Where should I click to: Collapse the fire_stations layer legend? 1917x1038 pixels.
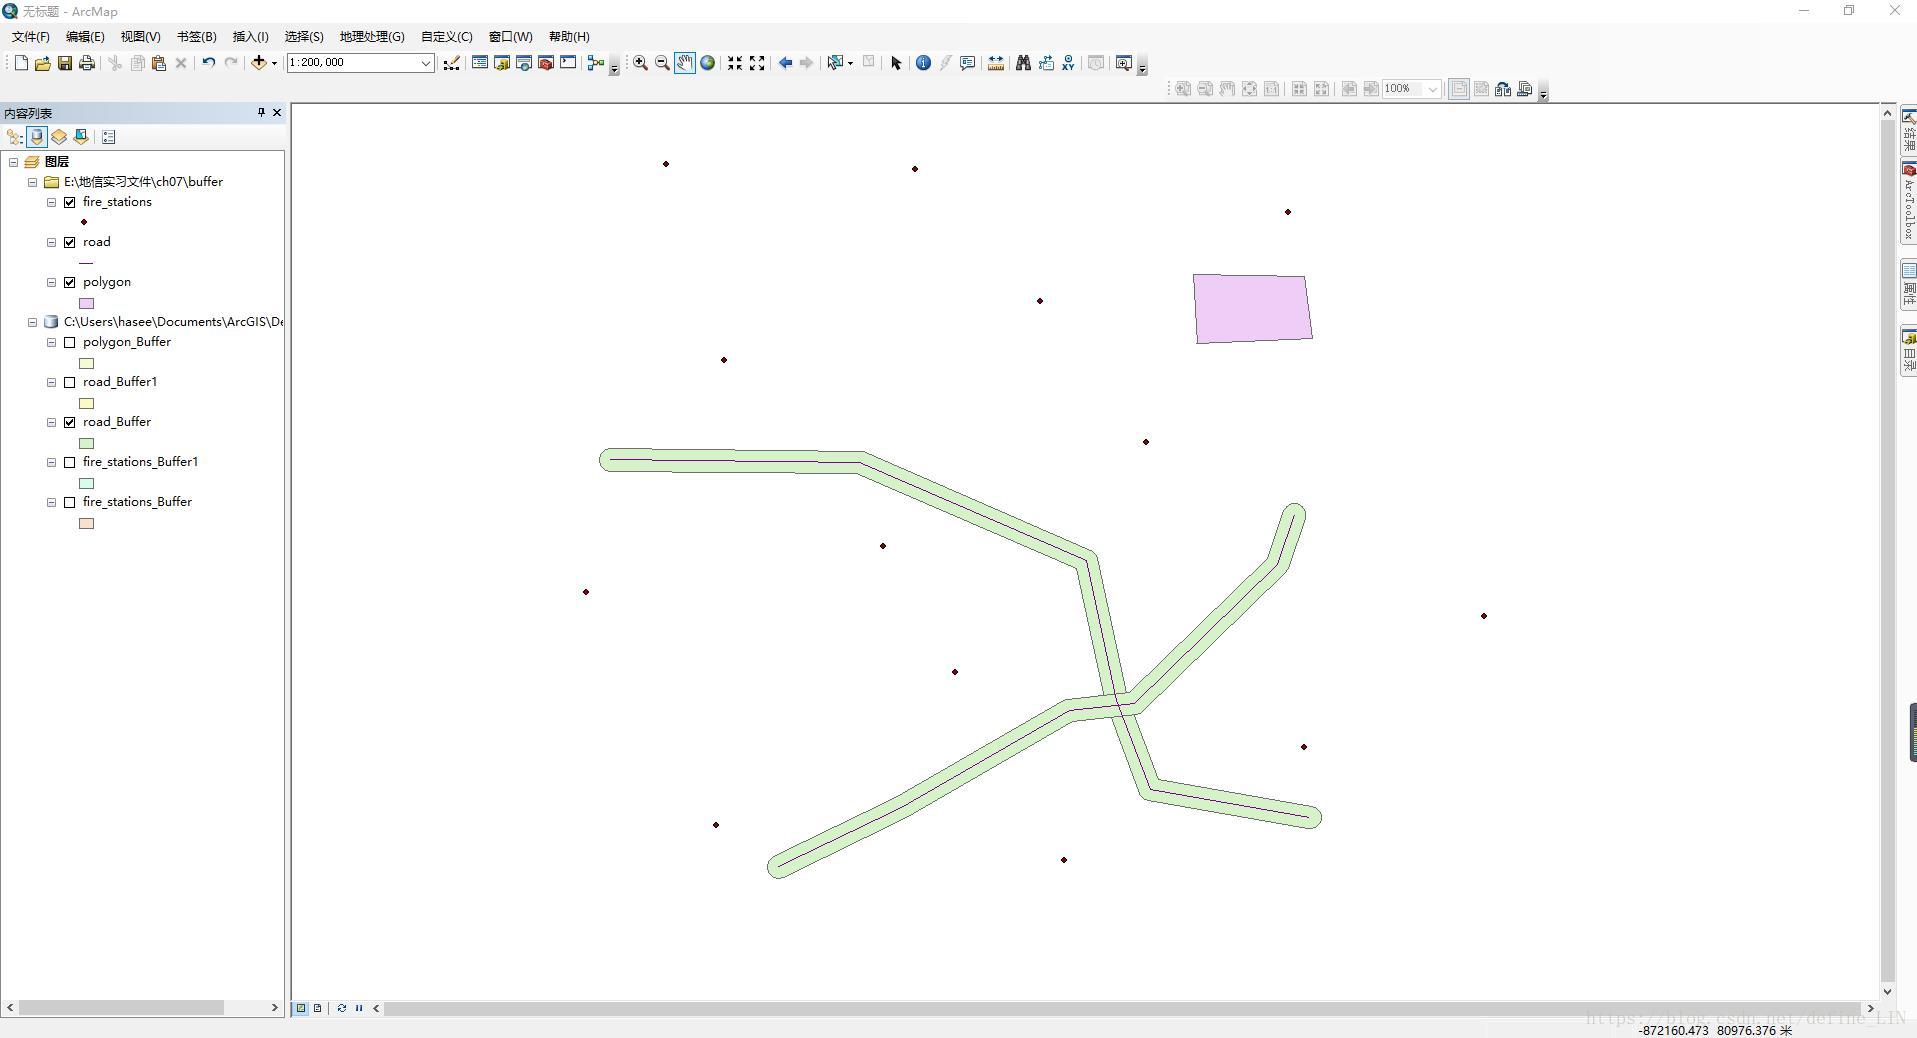[x=51, y=202]
